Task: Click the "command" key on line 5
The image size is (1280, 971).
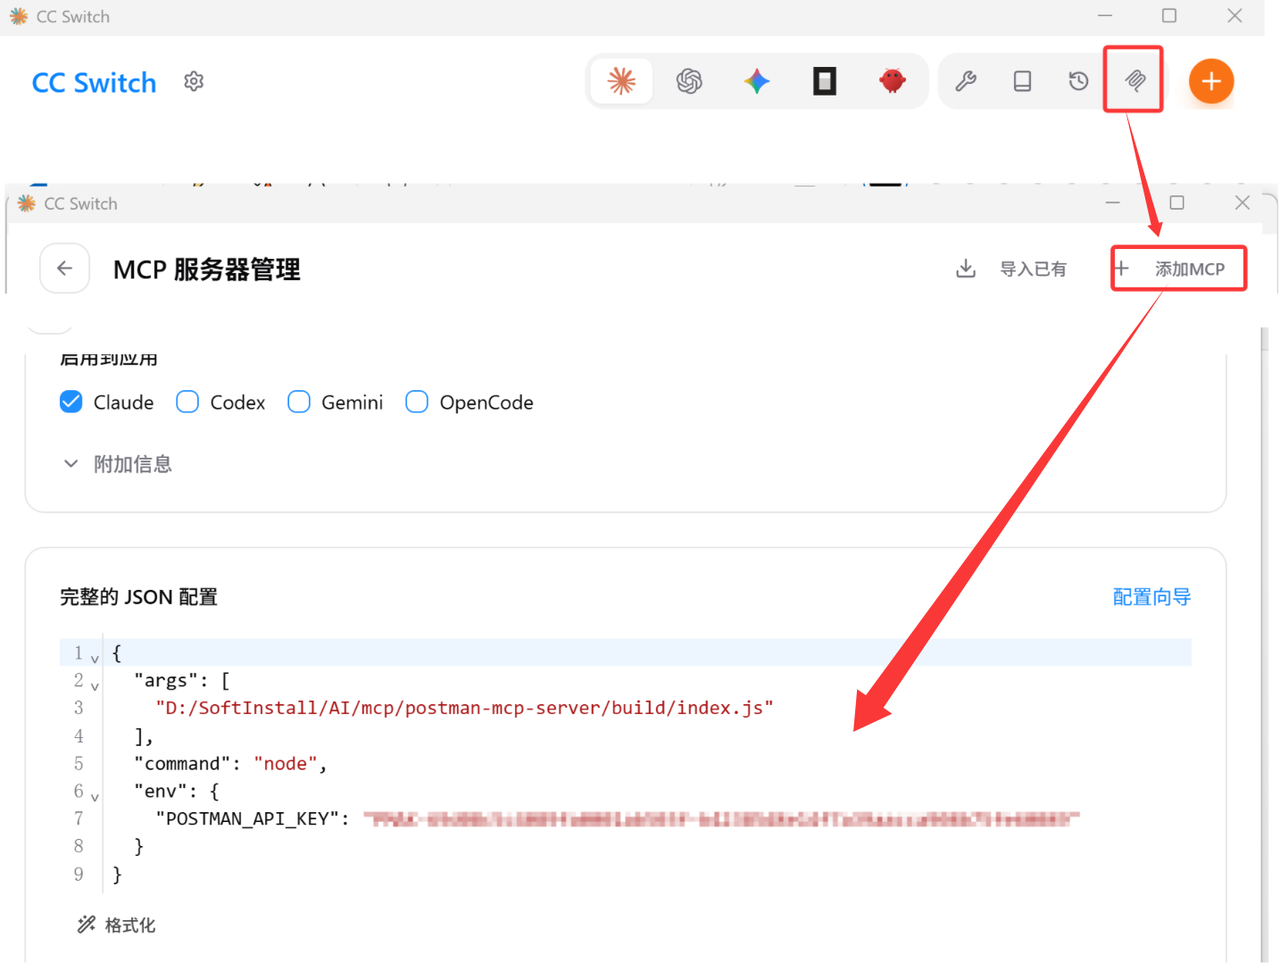Action: pos(182,763)
